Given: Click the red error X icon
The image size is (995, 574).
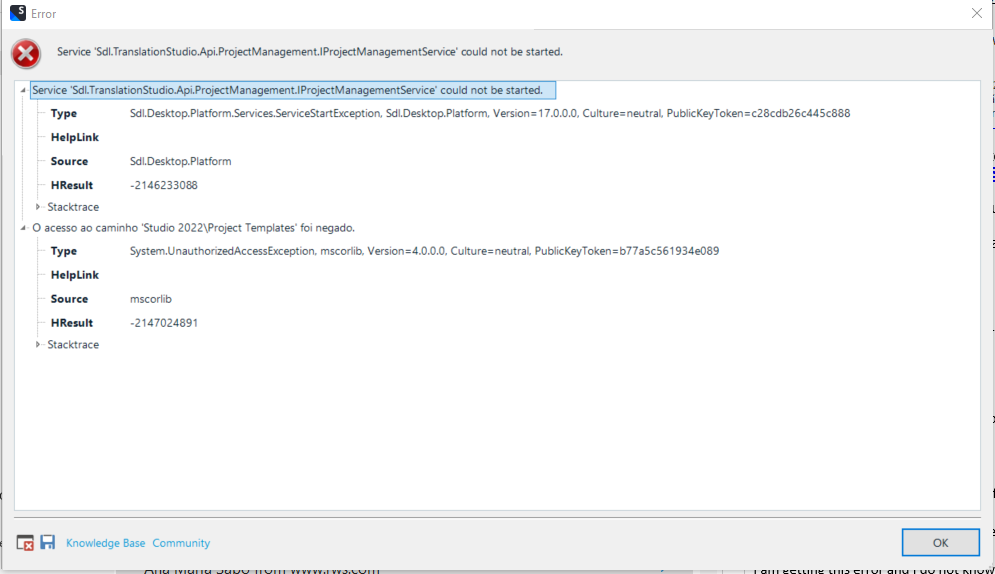Looking at the screenshot, I should pos(26,53).
